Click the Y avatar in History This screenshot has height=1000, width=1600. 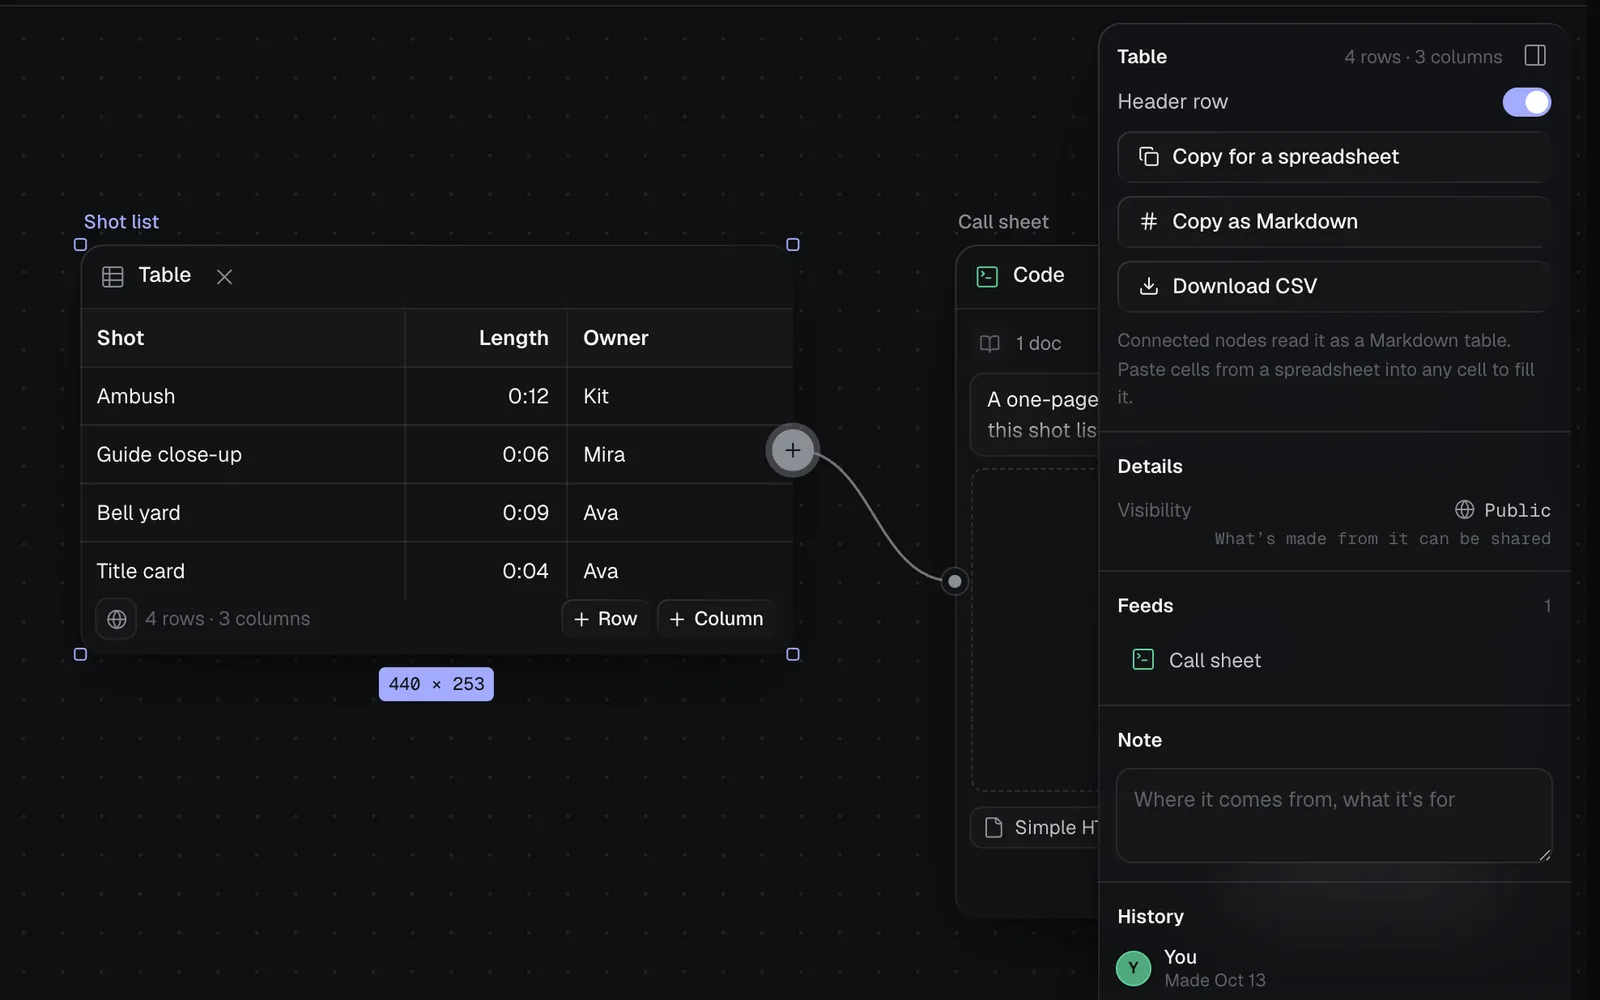click(1133, 968)
